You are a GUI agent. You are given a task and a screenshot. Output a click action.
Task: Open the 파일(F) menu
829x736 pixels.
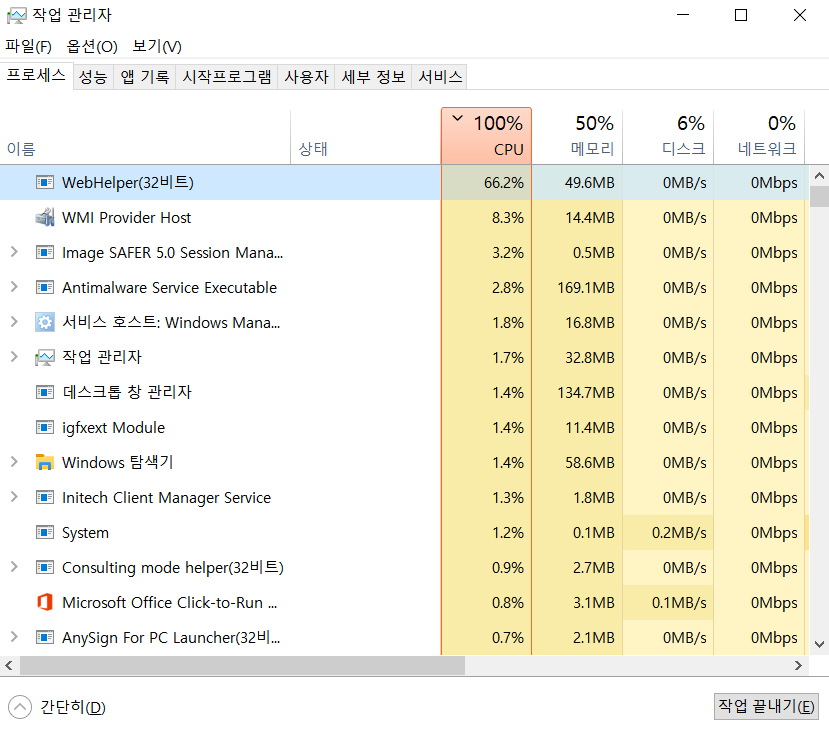click(29, 47)
